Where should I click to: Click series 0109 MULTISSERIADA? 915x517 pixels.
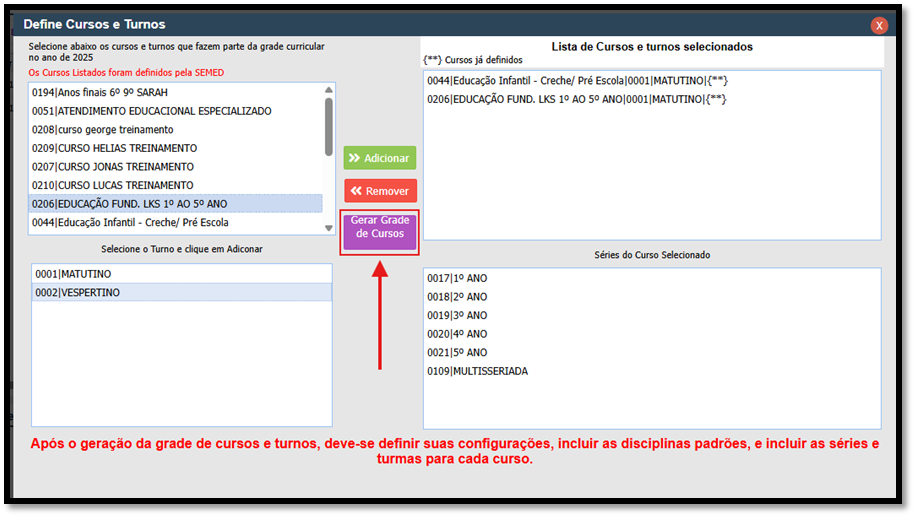pyautogui.click(x=477, y=371)
